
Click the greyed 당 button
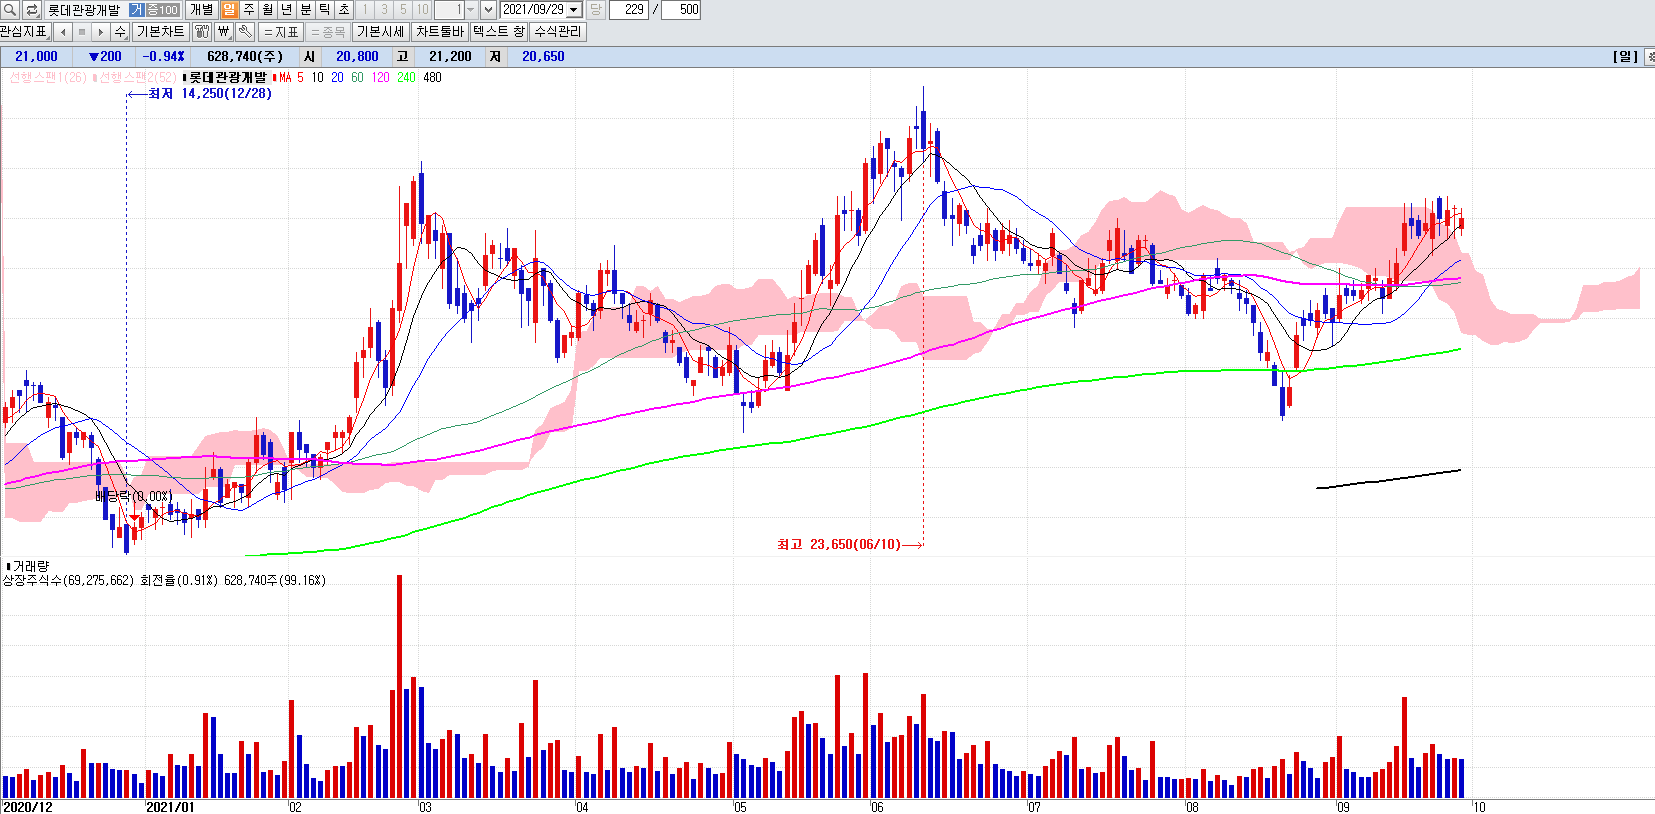coord(595,10)
